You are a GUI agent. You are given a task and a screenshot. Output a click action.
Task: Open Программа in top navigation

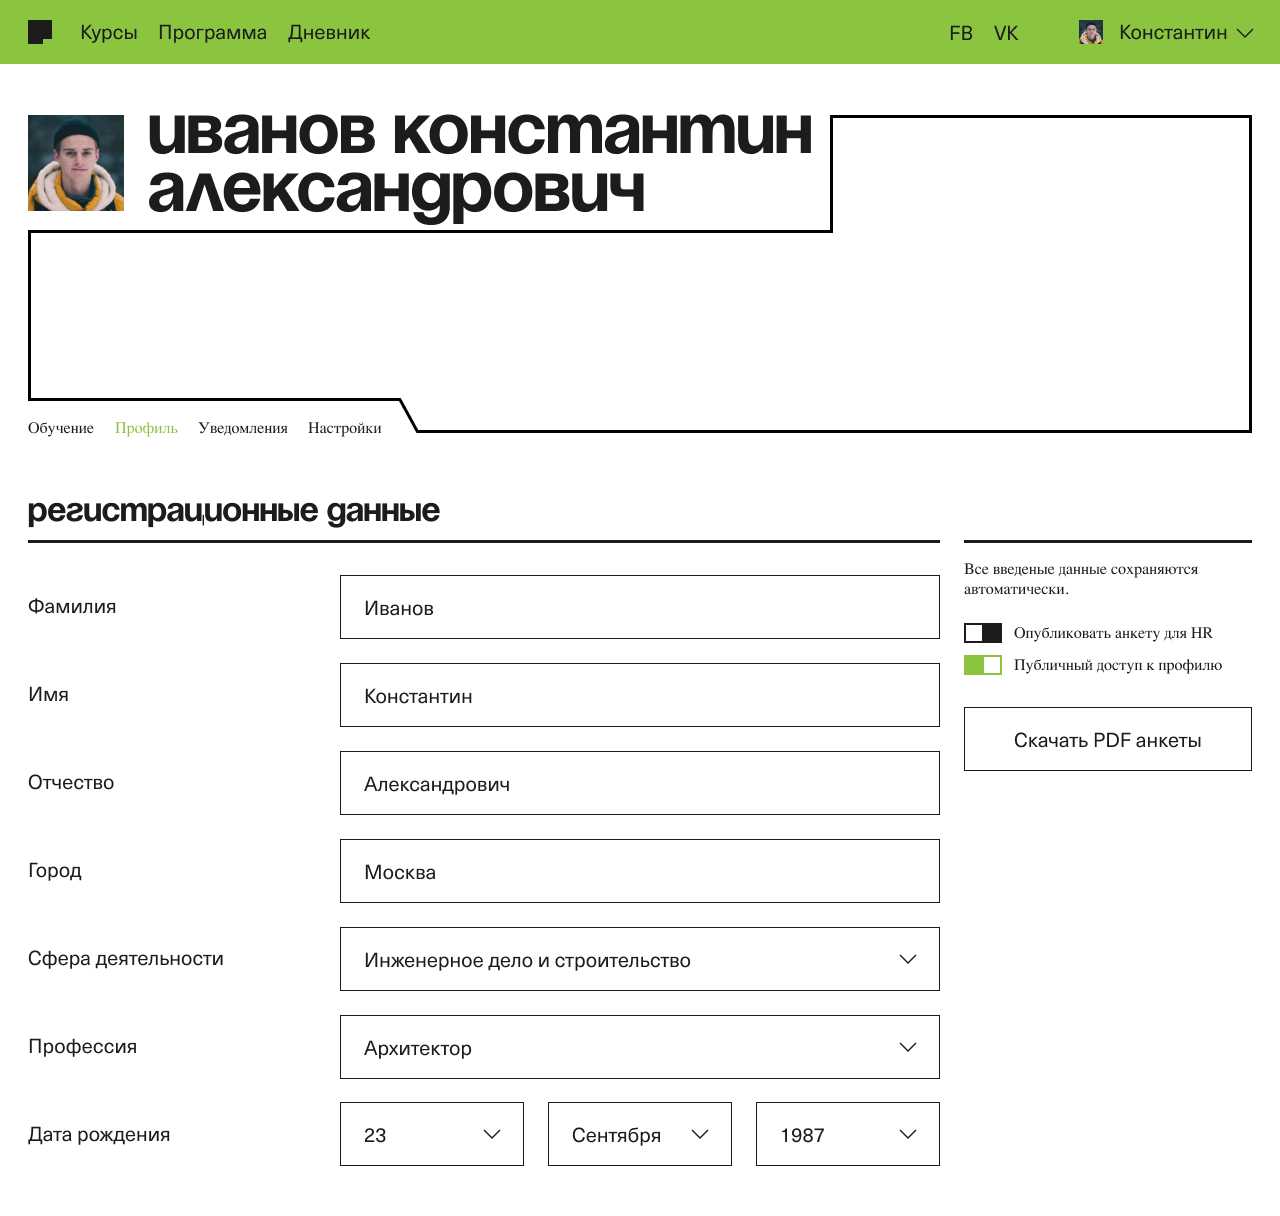tap(212, 33)
